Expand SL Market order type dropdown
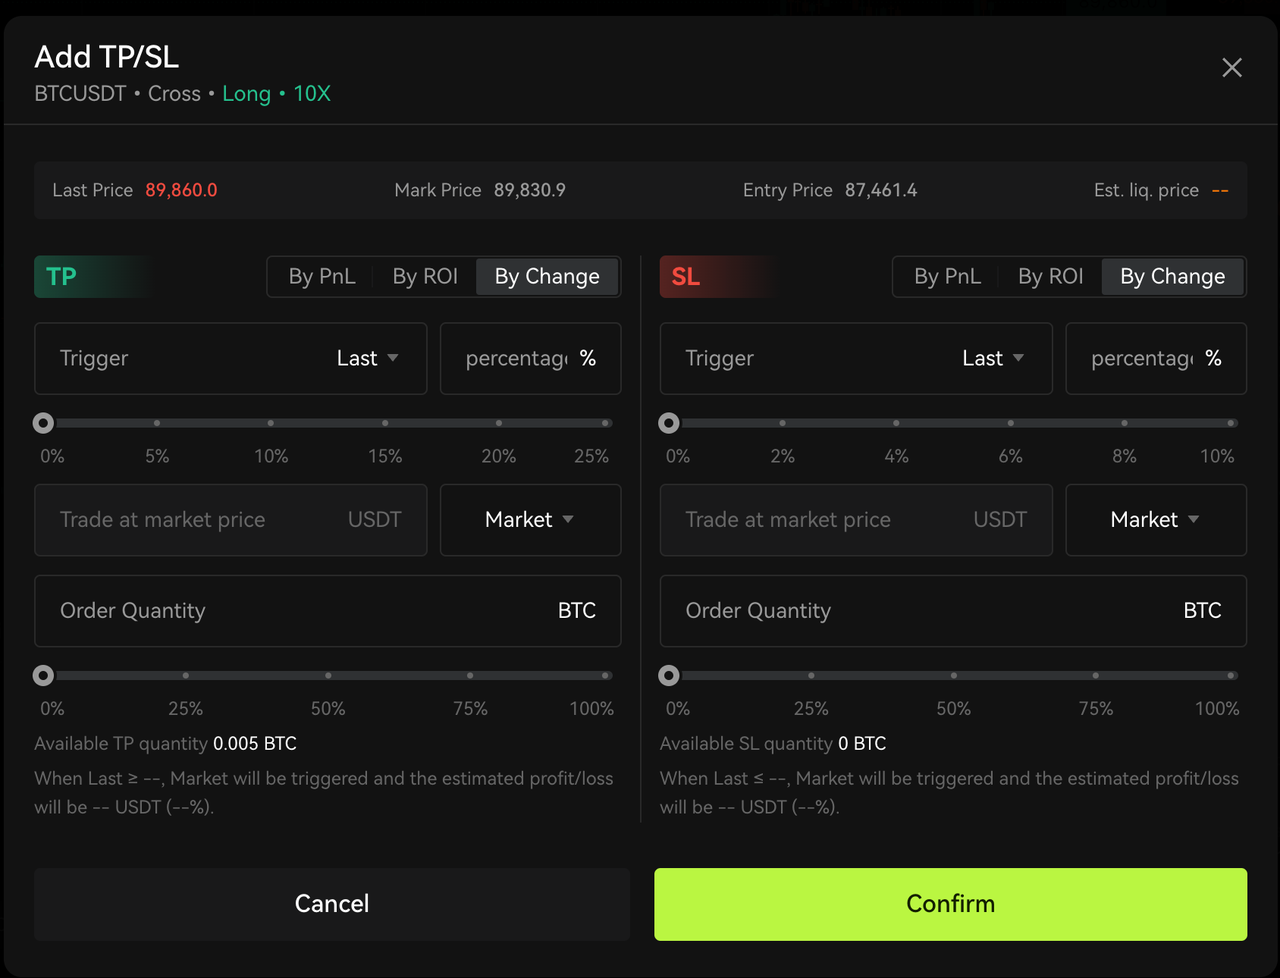The height and width of the screenshot is (978, 1280). pyautogui.click(x=1155, y=520)
